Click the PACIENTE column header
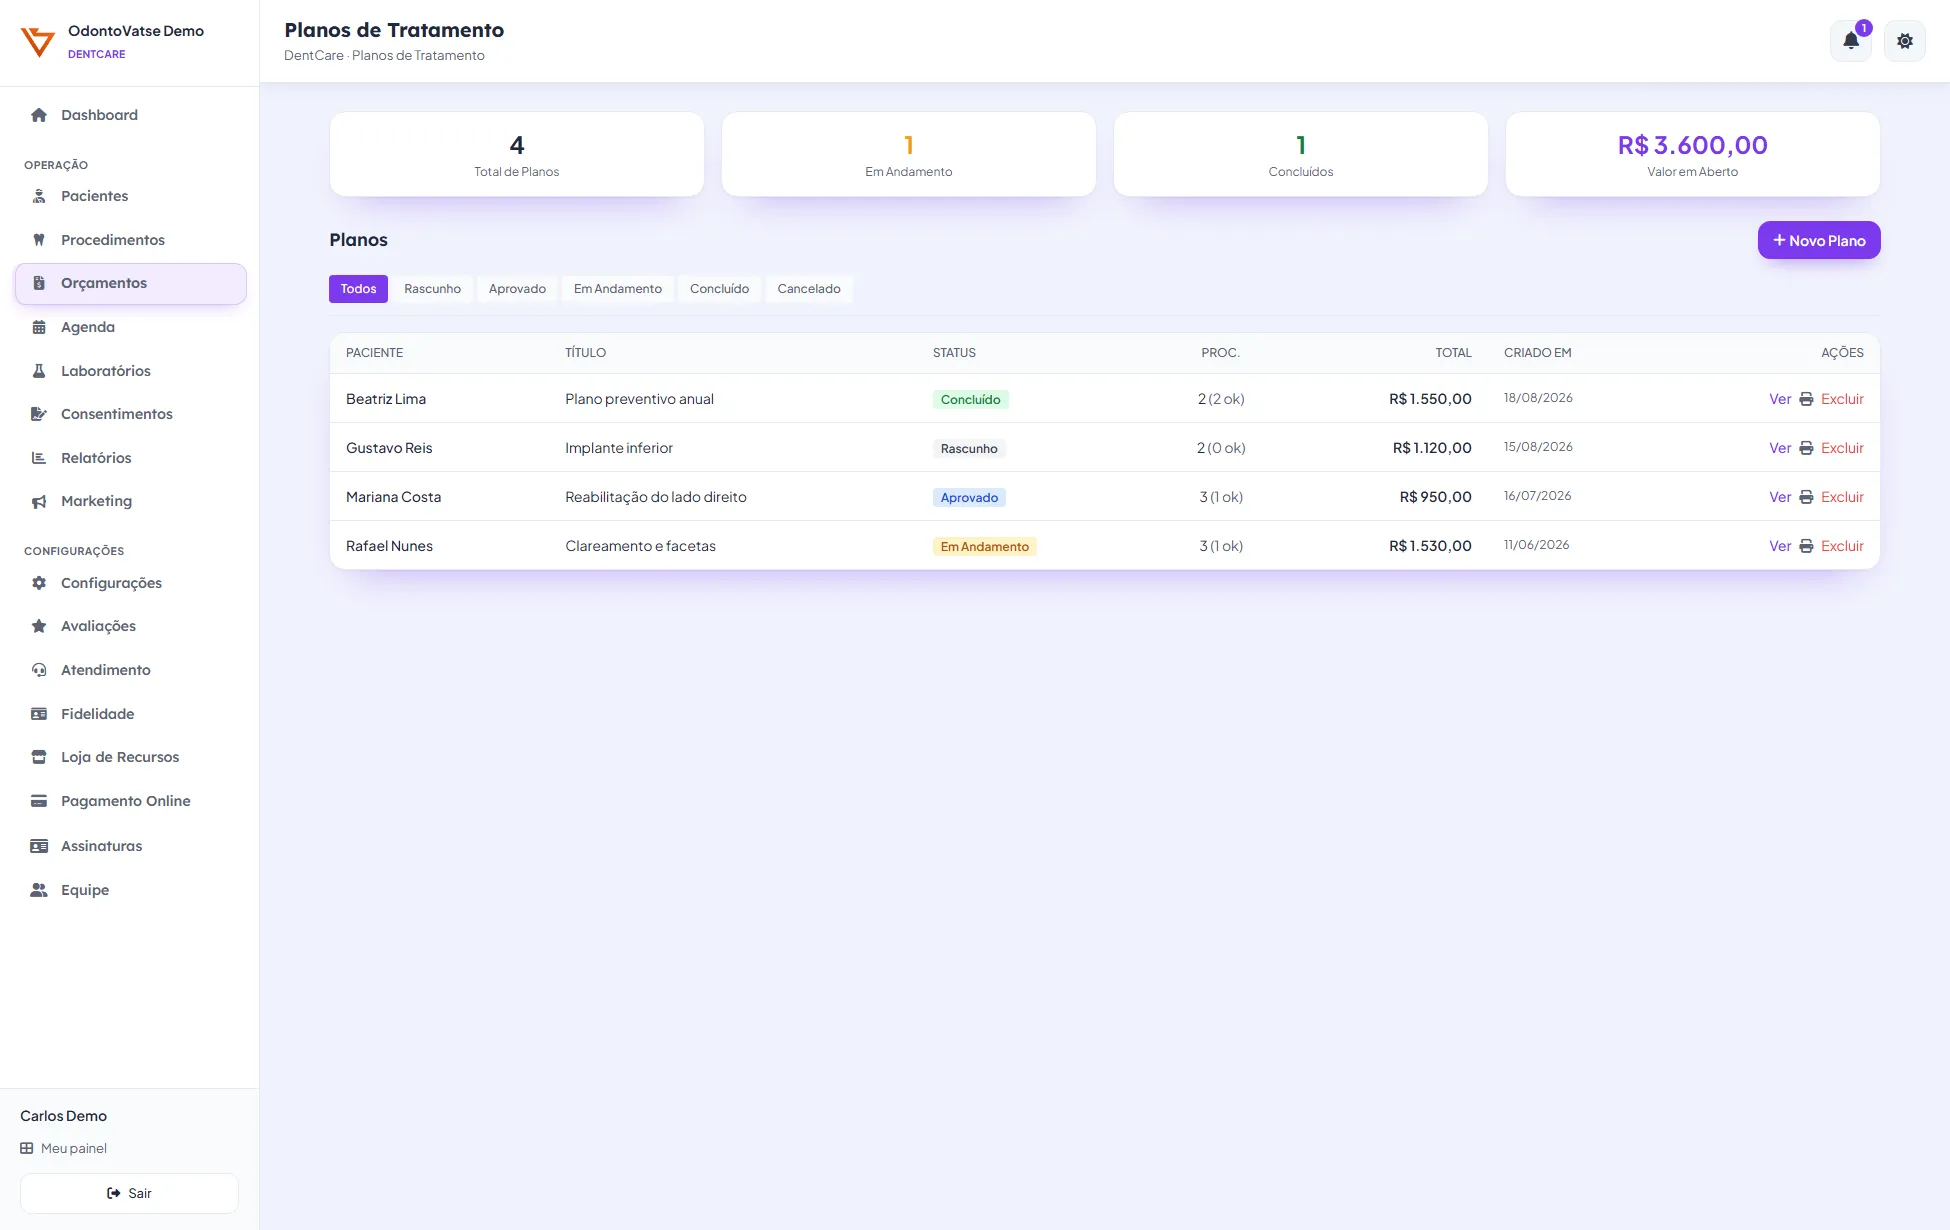Image resolution: width=1950 pixels, height=1230 pixels. 374,353
